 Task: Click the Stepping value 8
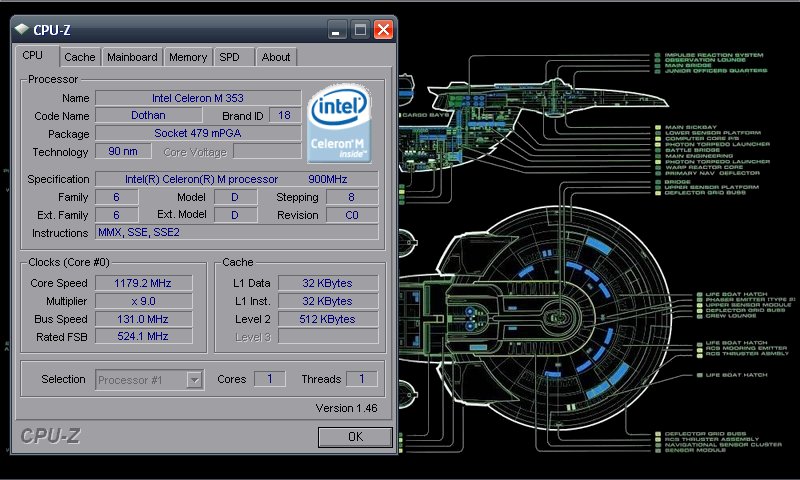pos(352,197)
